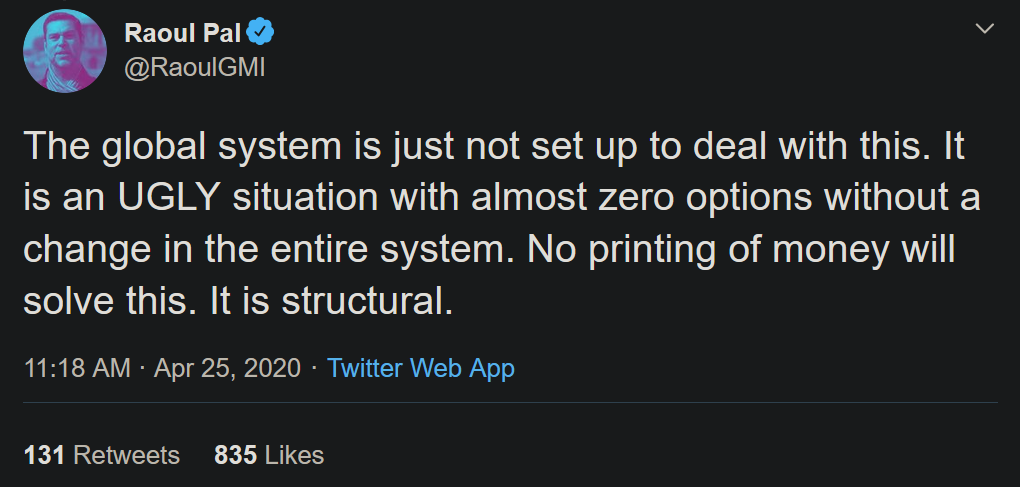Click the Apr 25, 2020 date
Screen dimensions: 1020x487
[x=227, y=368]
